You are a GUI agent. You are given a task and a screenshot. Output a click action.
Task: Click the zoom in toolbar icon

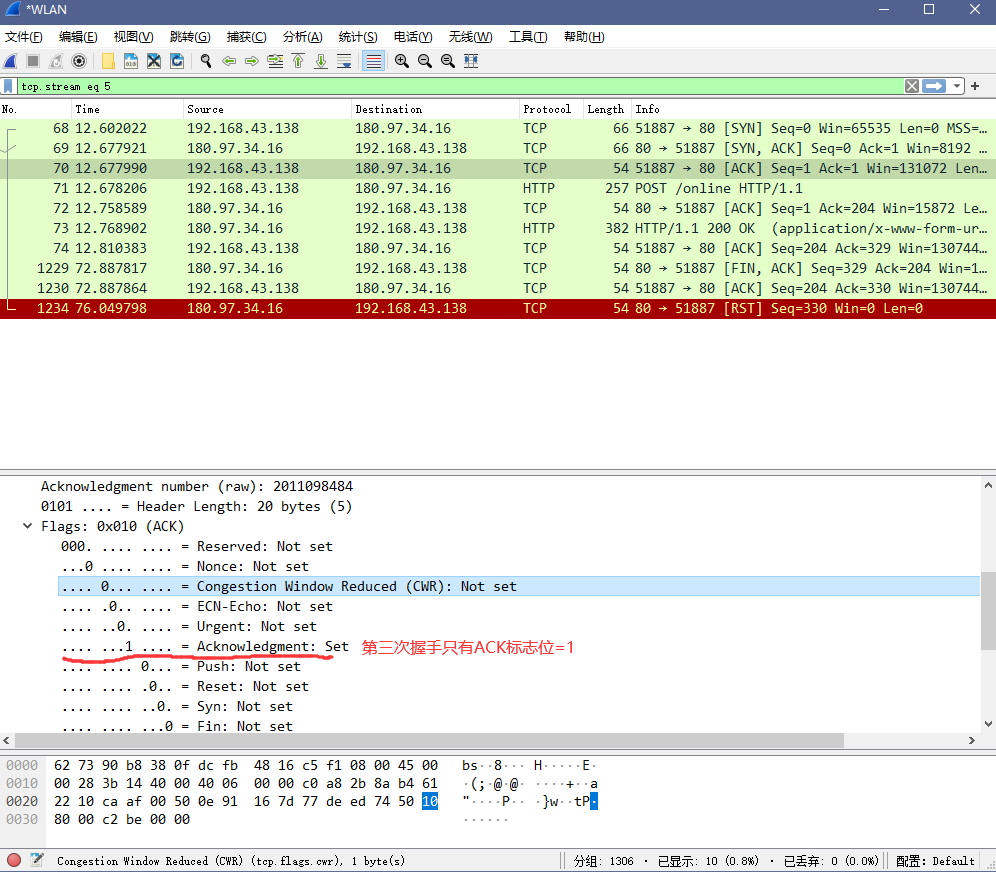tap(399, 61)
